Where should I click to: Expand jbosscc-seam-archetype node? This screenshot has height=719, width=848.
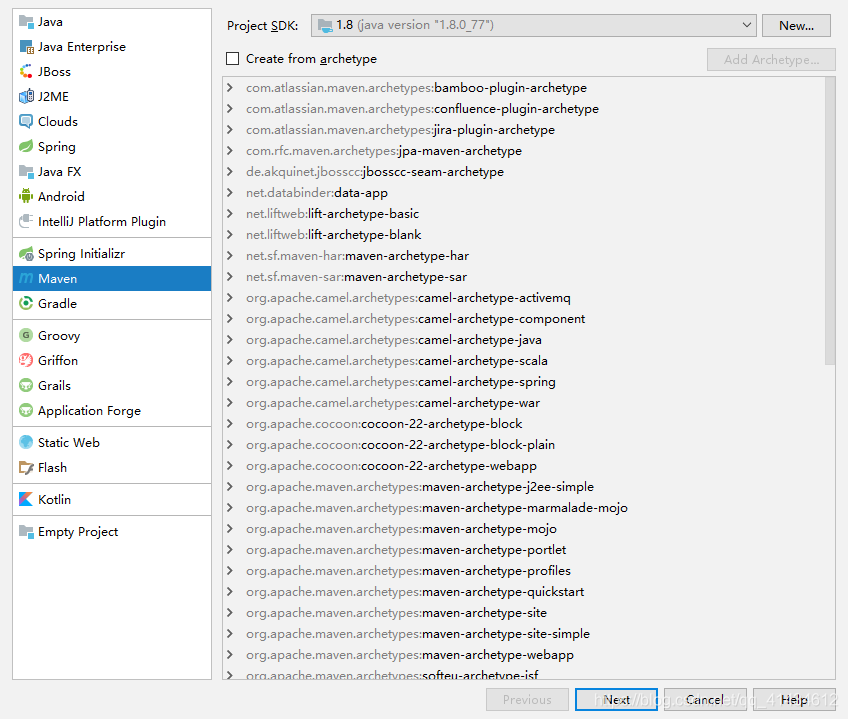coord(230,171)
